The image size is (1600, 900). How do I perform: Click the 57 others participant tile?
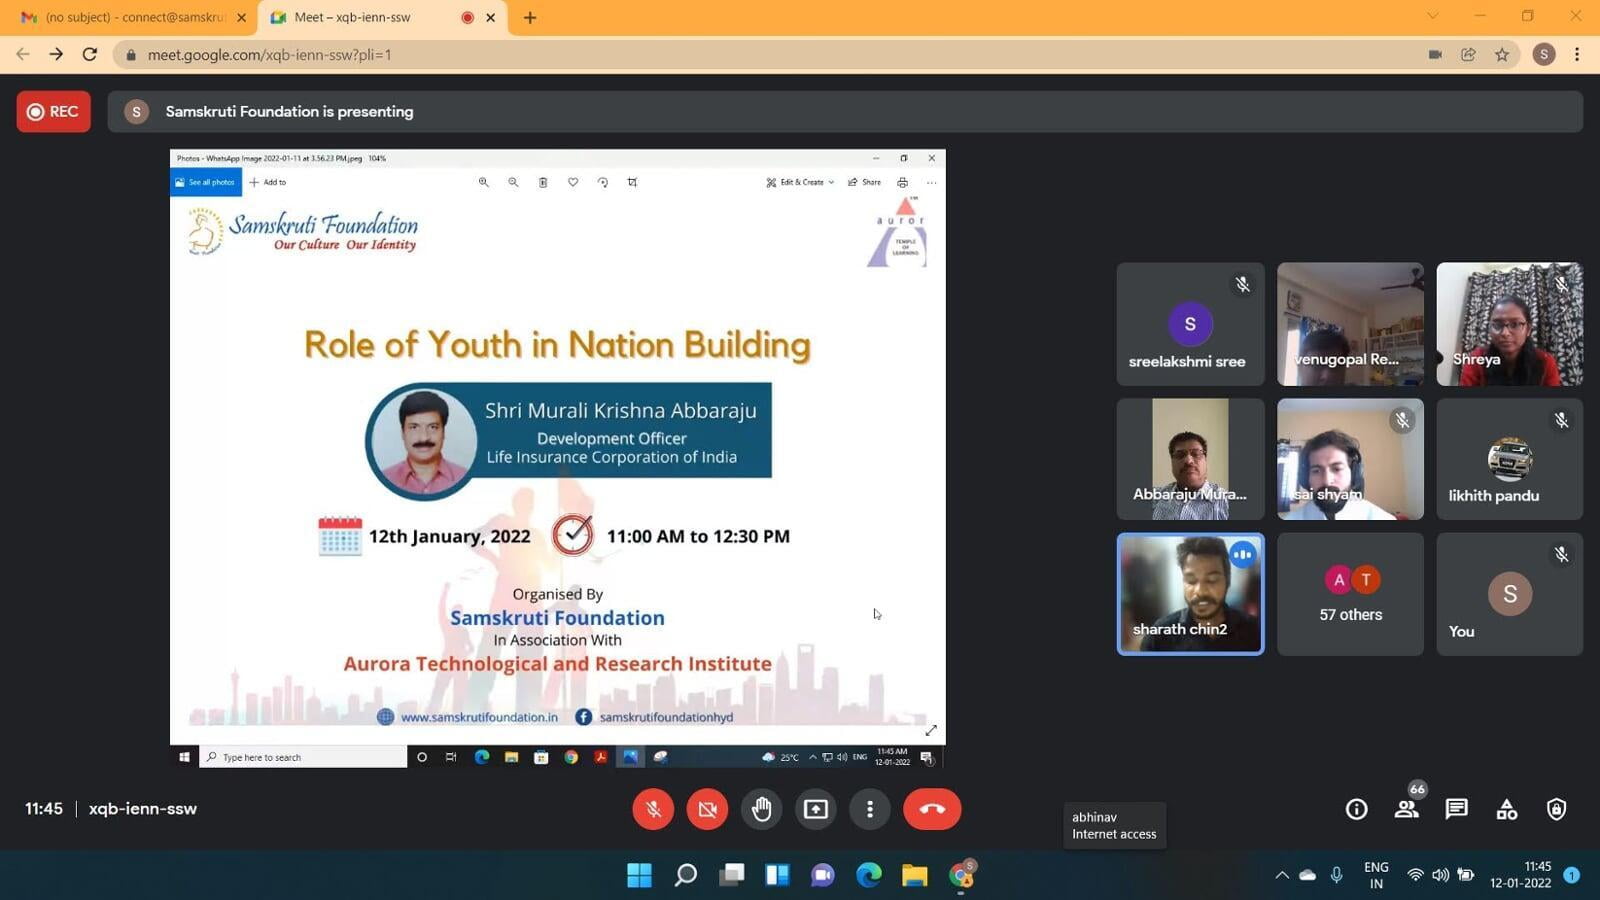tap(1350, 594)
